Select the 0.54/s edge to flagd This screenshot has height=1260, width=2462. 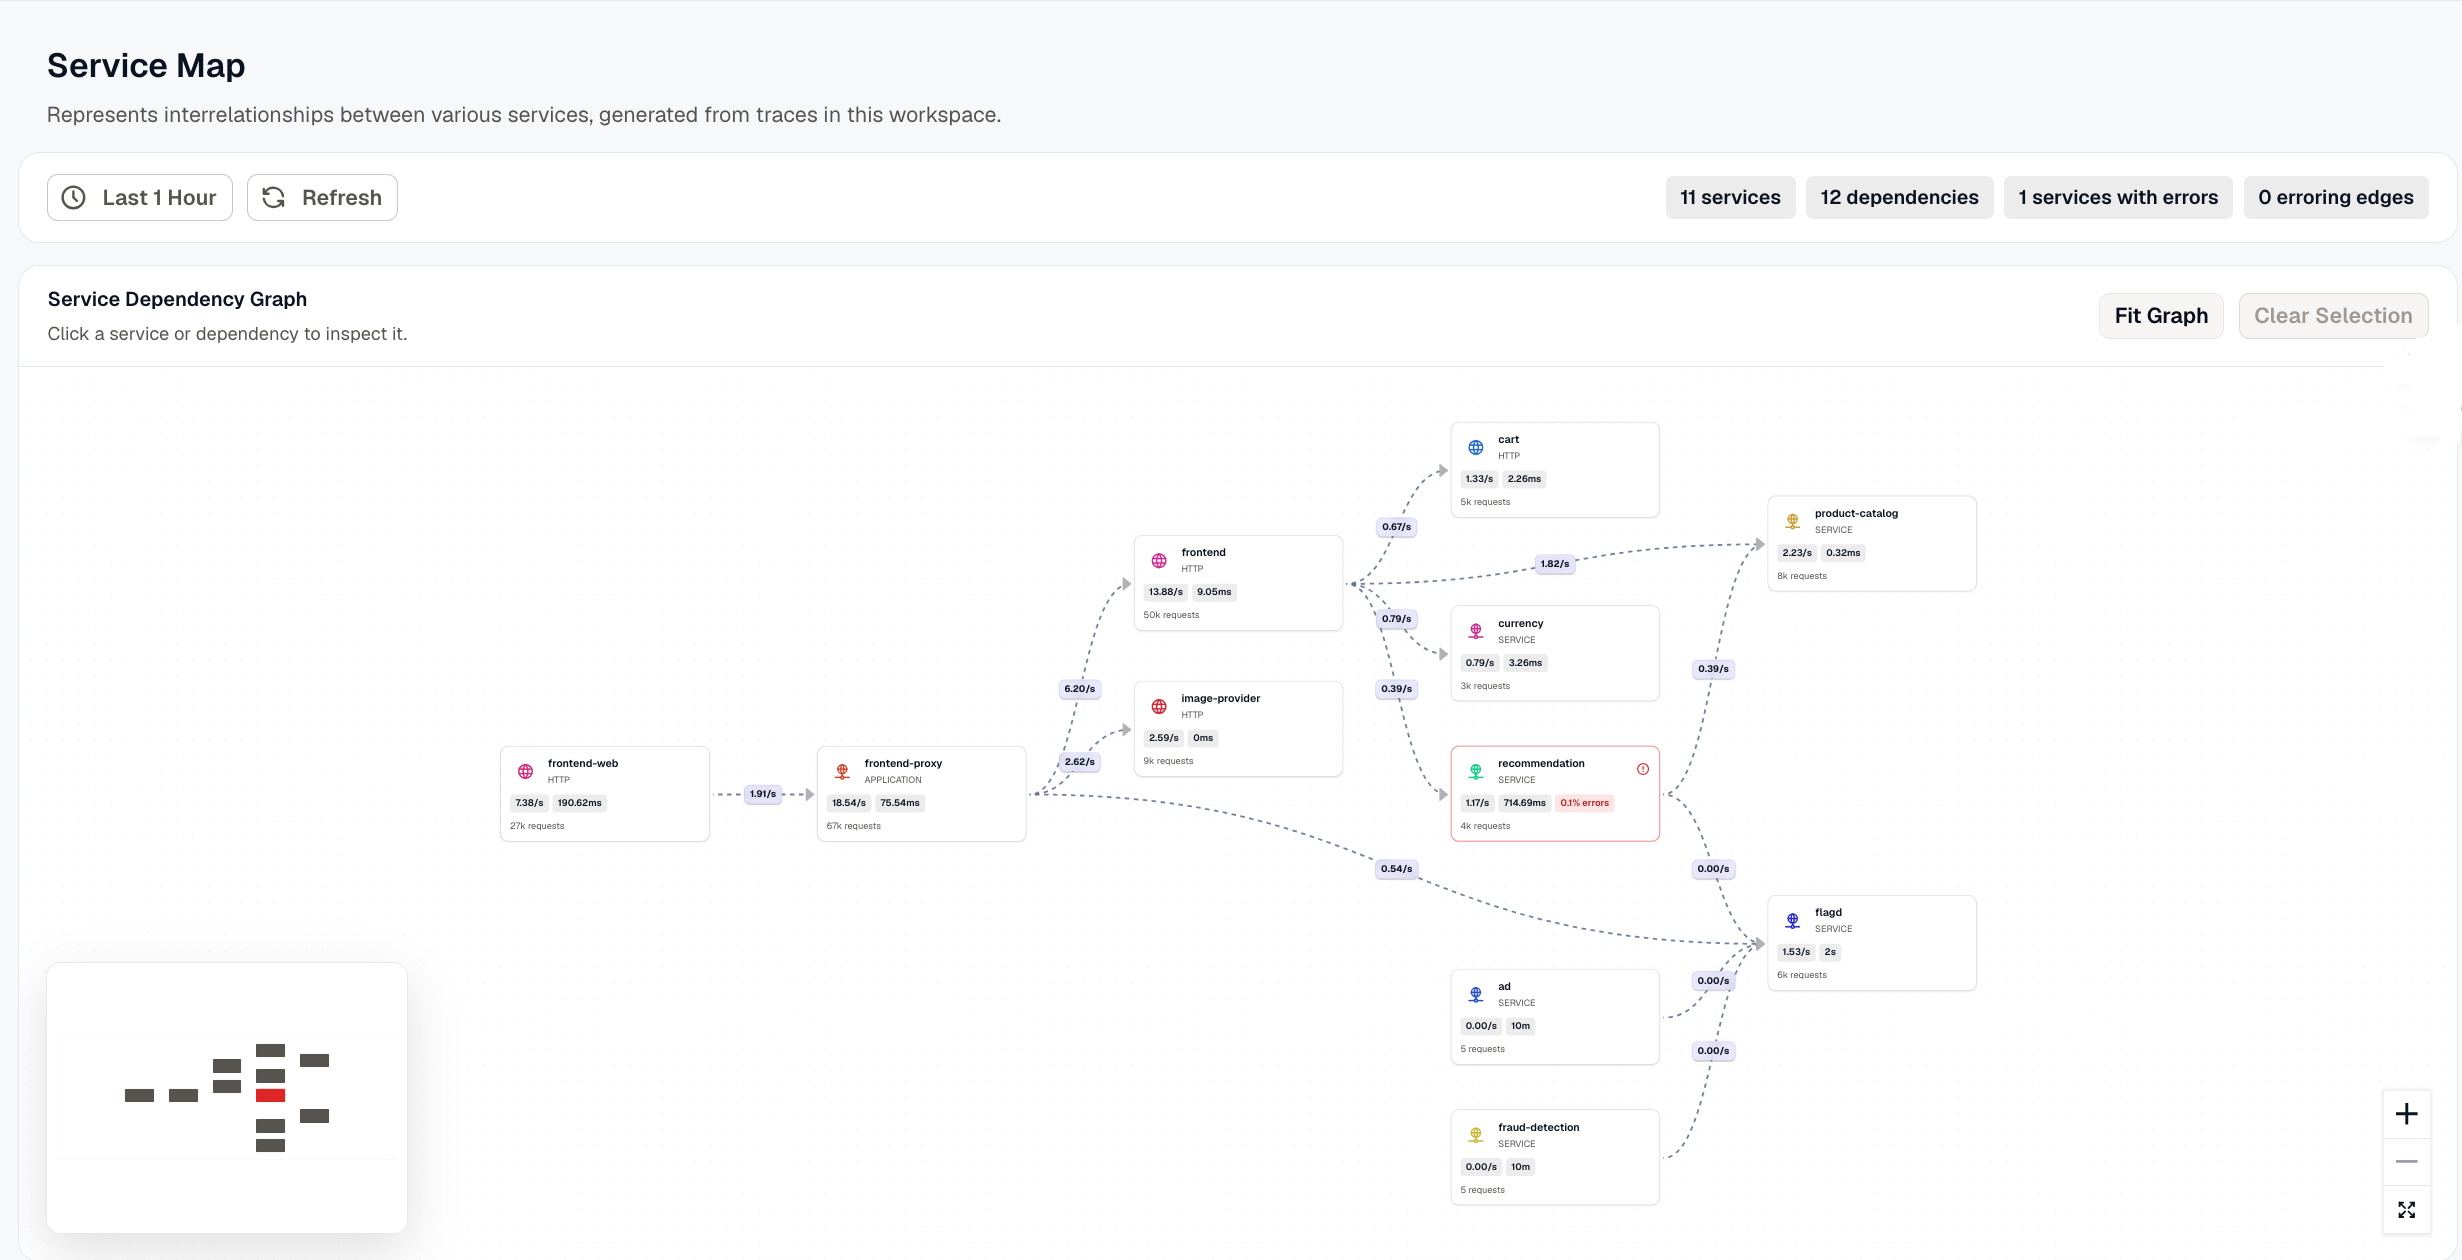(1397, 869)
